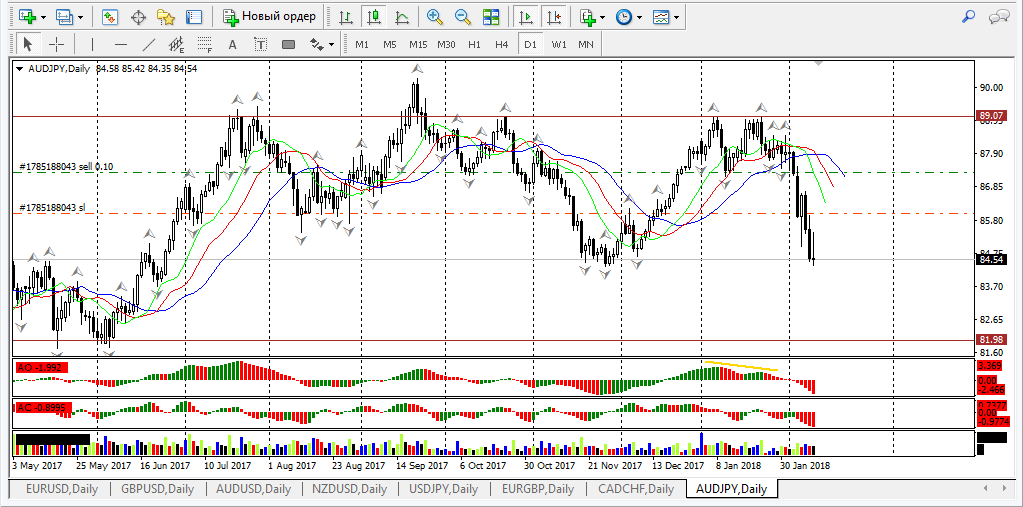Zoom out of the chart
1023x507 pixels.
[463, 16]
